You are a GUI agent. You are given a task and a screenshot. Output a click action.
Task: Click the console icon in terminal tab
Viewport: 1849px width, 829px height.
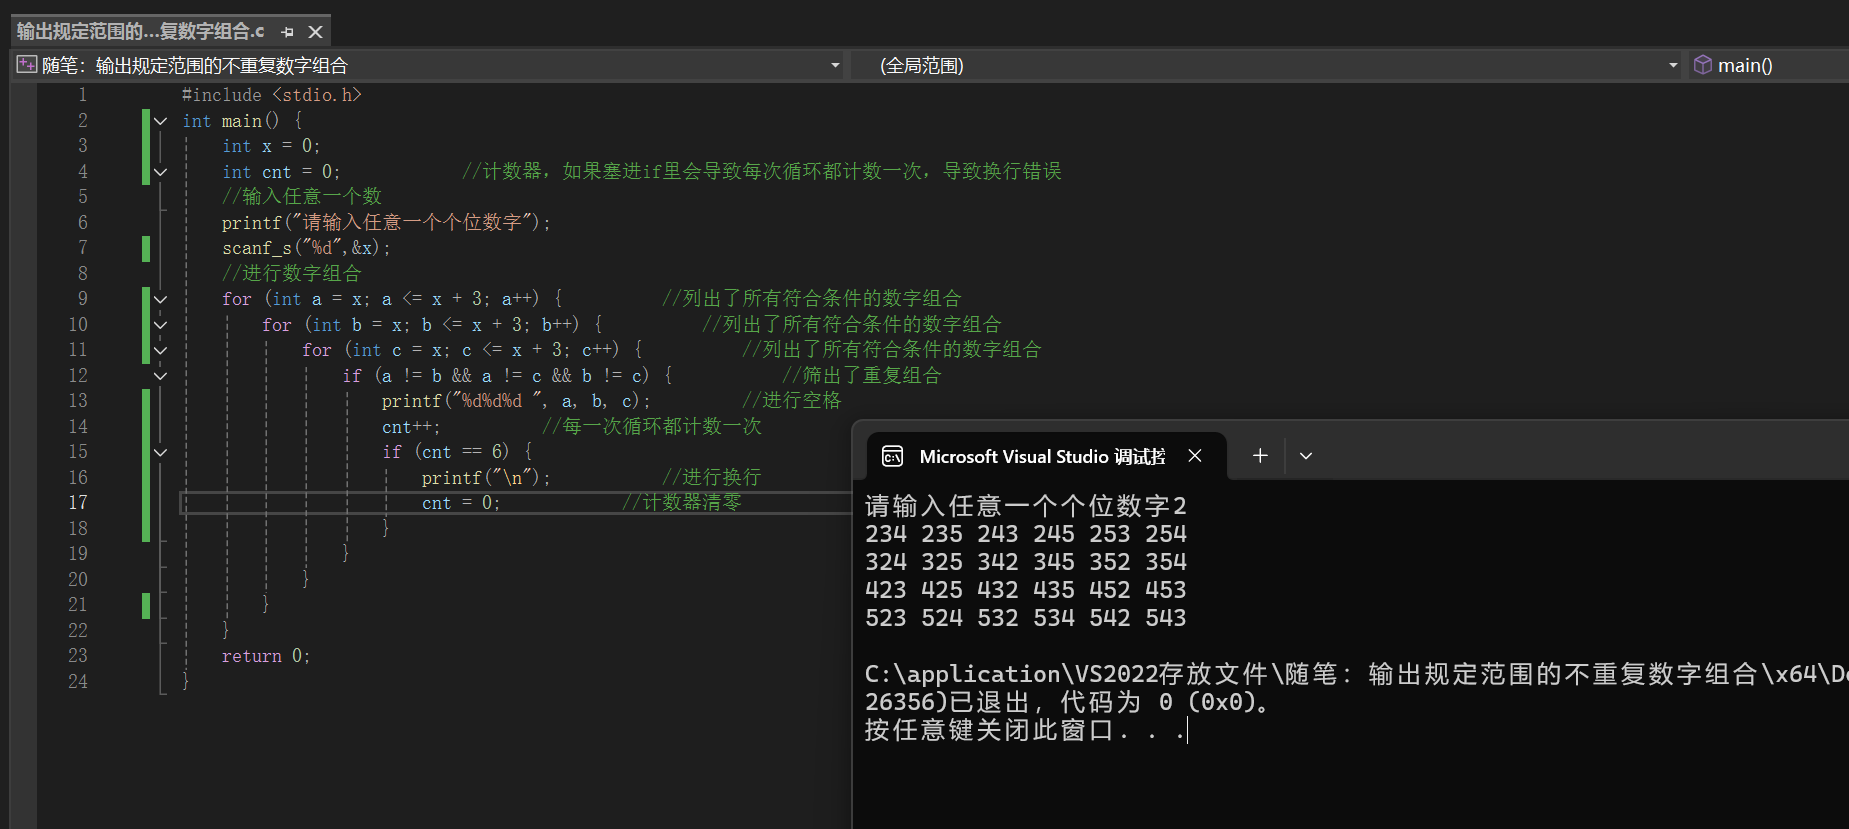pos(892,457)
